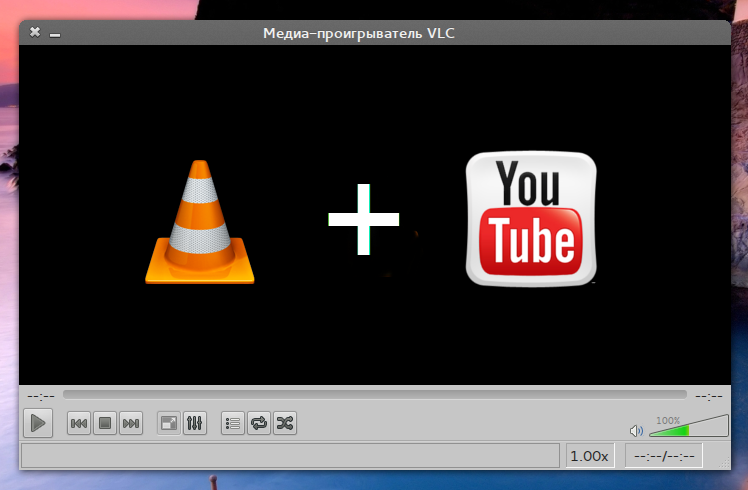Click the VLC cone image in video

[200, 221]
